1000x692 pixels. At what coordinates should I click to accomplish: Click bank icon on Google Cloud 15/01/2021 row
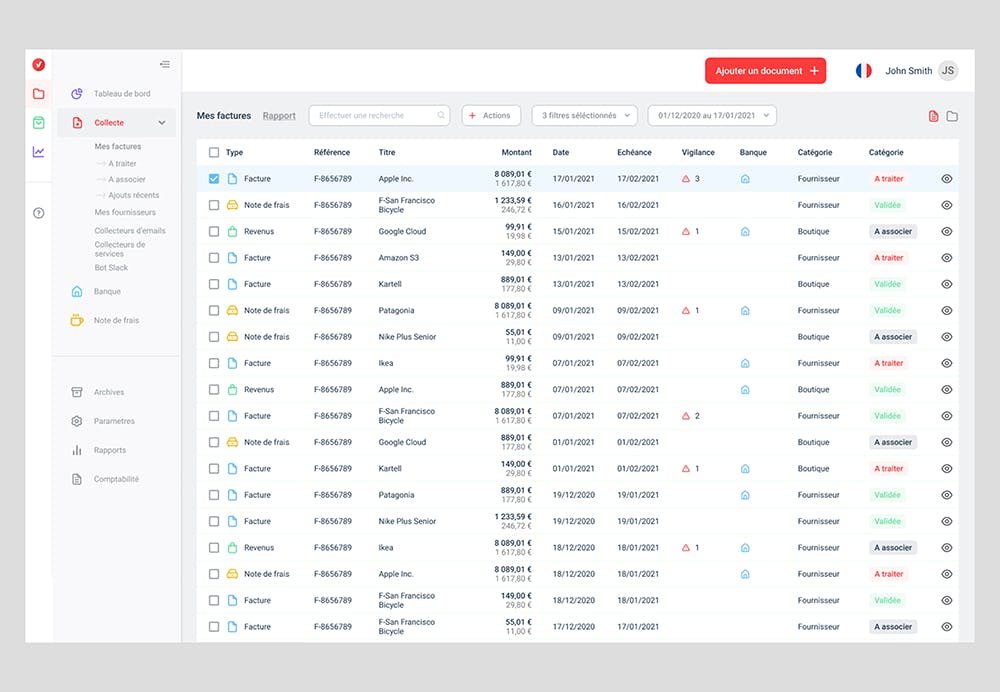click(745, 232)
